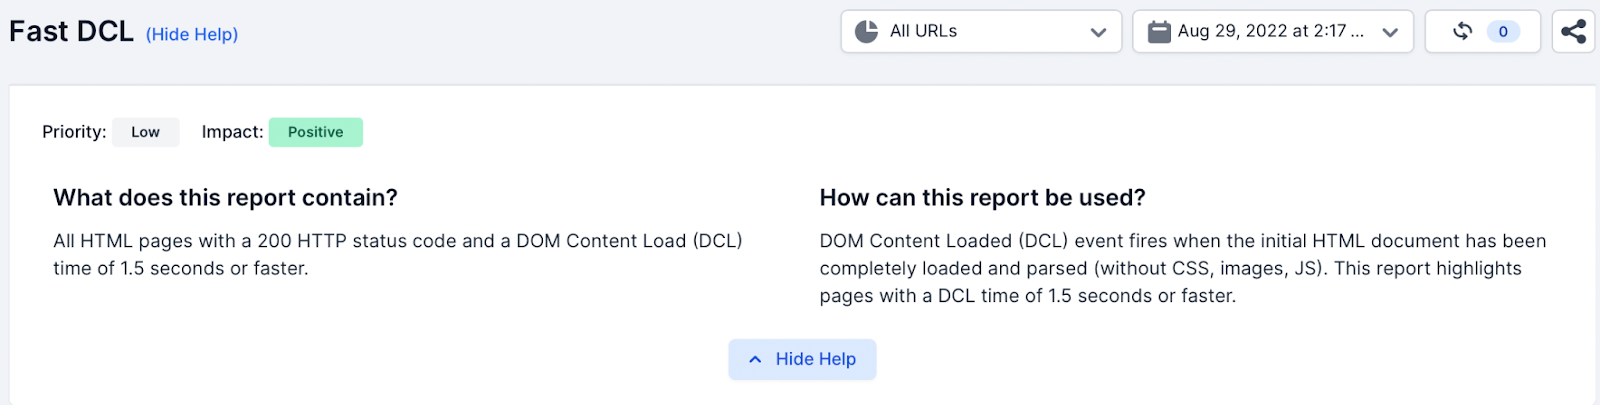
Task: Click the blue 0 counter badge
Action: coord(1503,31)
